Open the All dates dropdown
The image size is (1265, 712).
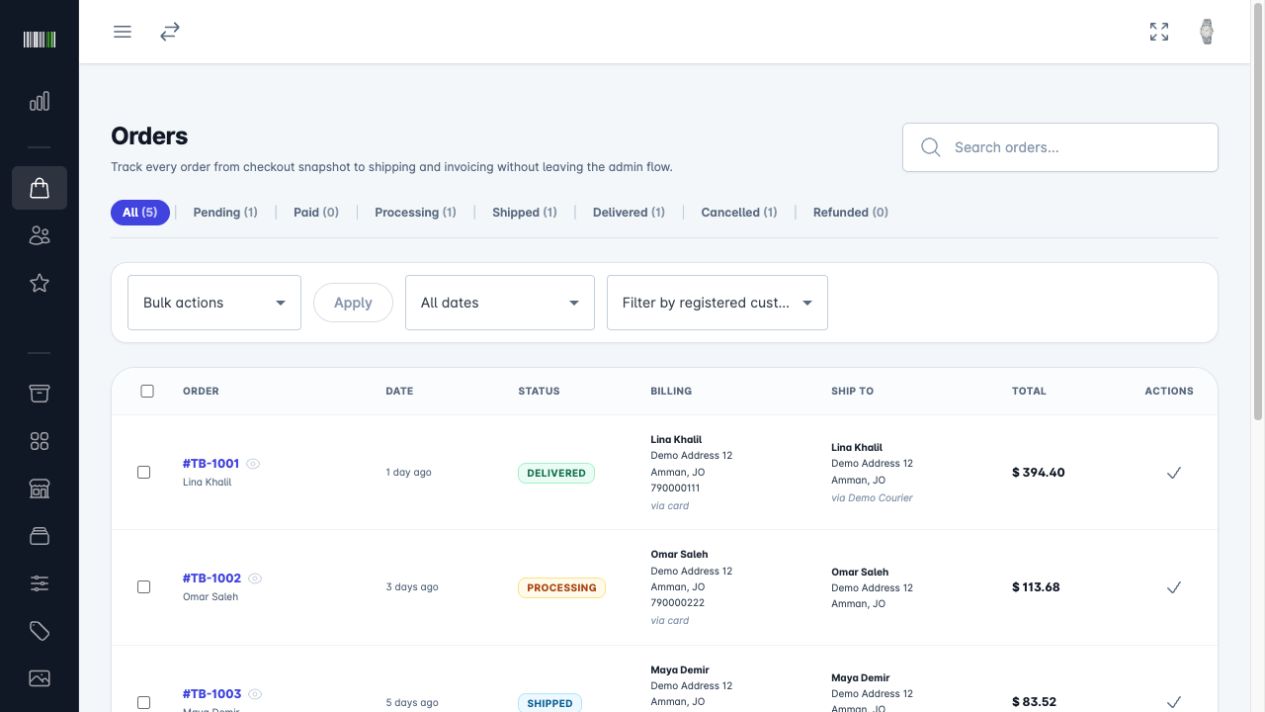[x=500, y=303]
